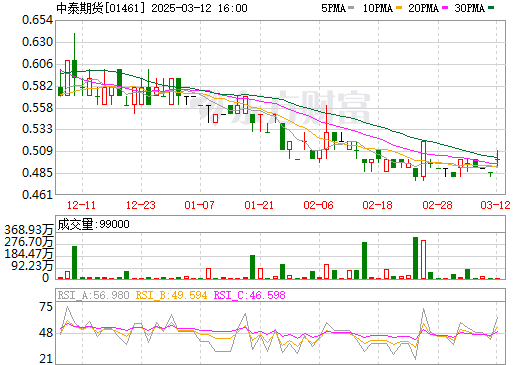The image size is (520, 365).
Task: Click the tallest green volume bar before 02-28
Action: coord(415,258)
